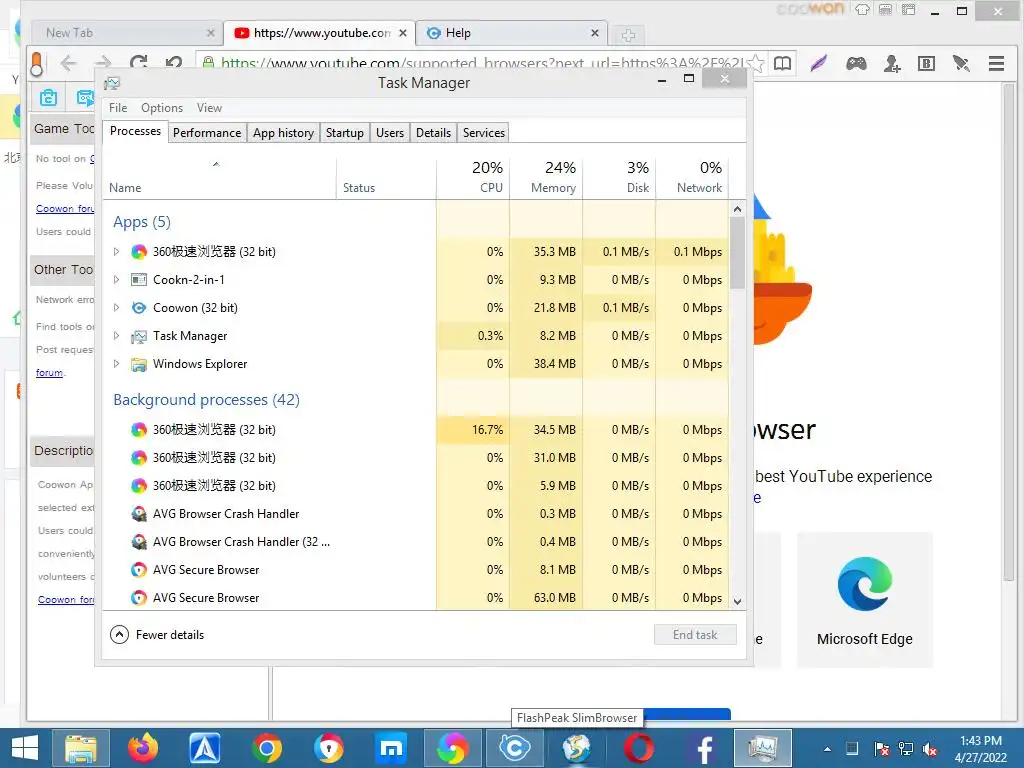Click the browser reload icon
This screenshot has width=1024, height=768.
[138, 63]
